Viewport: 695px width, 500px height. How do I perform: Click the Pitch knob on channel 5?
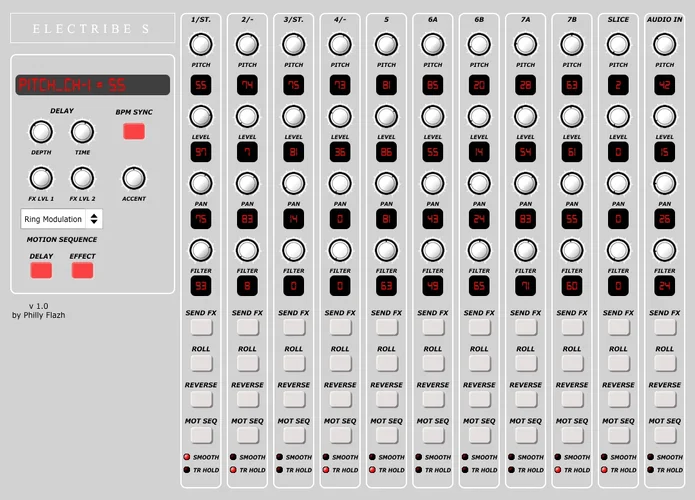[x=387, y=44]
